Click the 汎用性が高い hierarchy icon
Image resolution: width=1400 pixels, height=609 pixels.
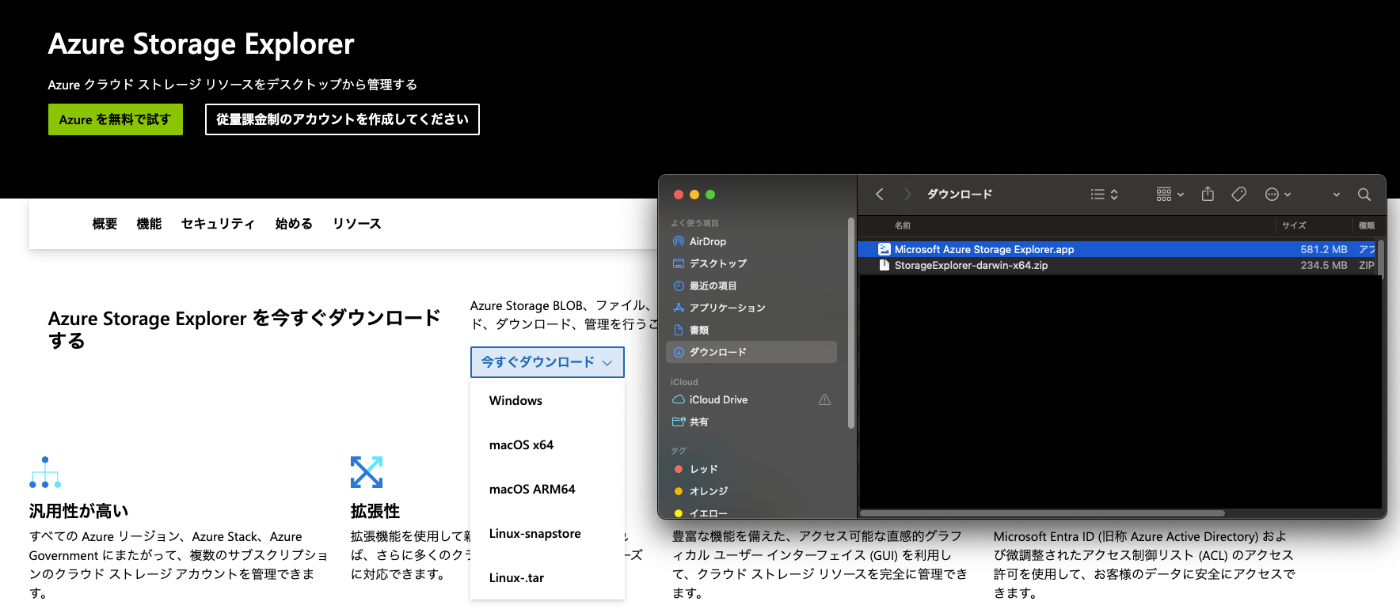(46, 472)
